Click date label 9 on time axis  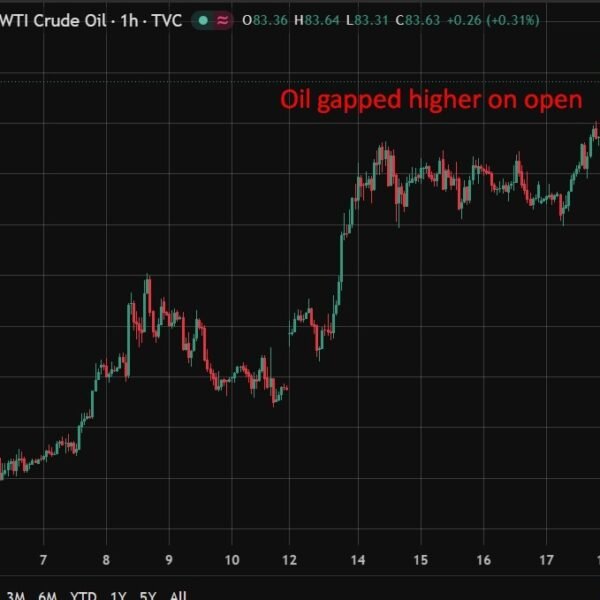click(x=169, y=560)
